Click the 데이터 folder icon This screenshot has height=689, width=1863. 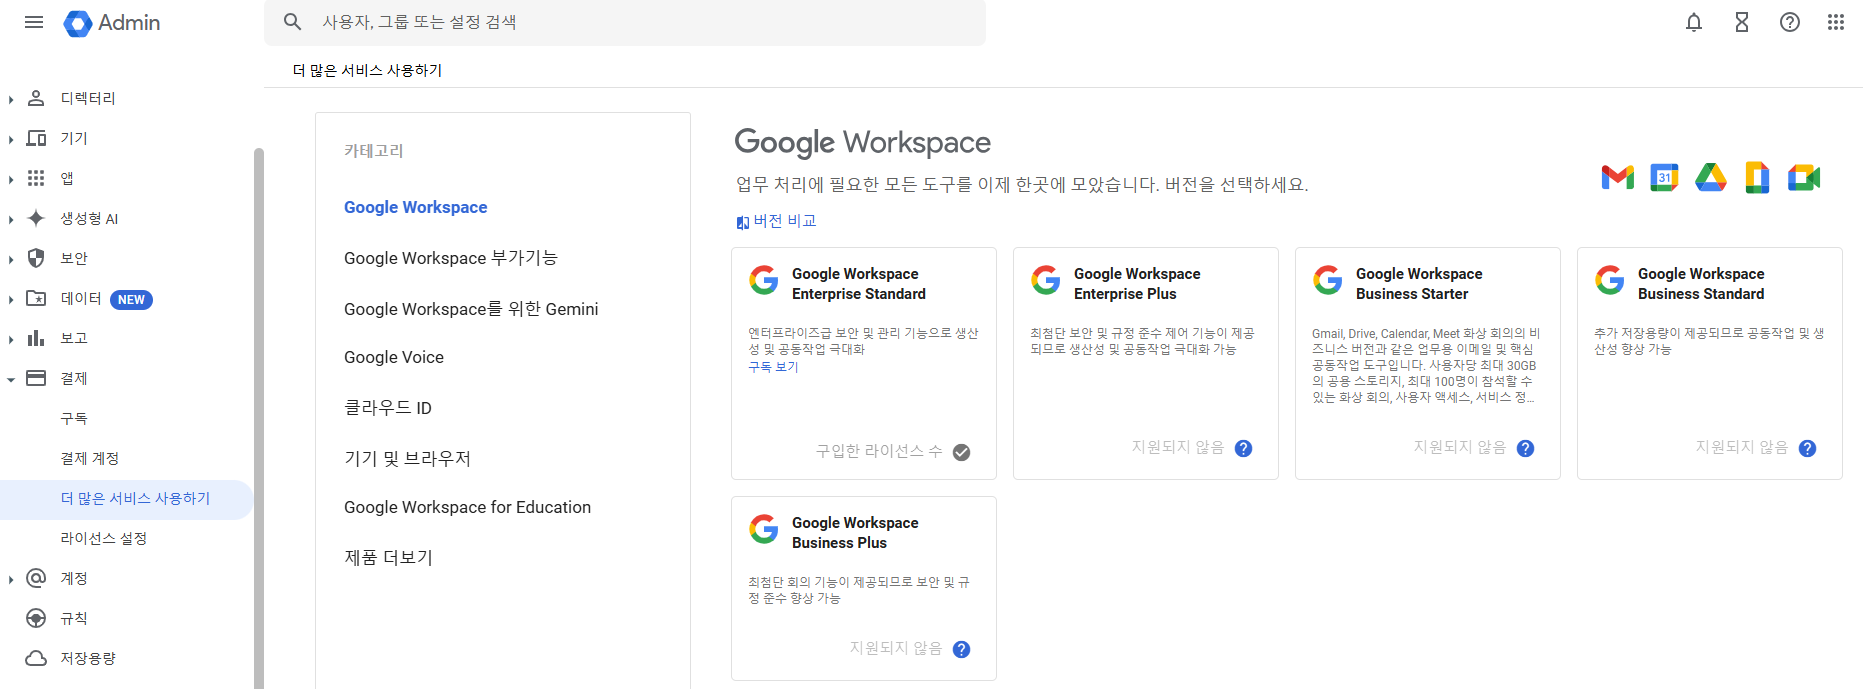click(x=36, y=298)
